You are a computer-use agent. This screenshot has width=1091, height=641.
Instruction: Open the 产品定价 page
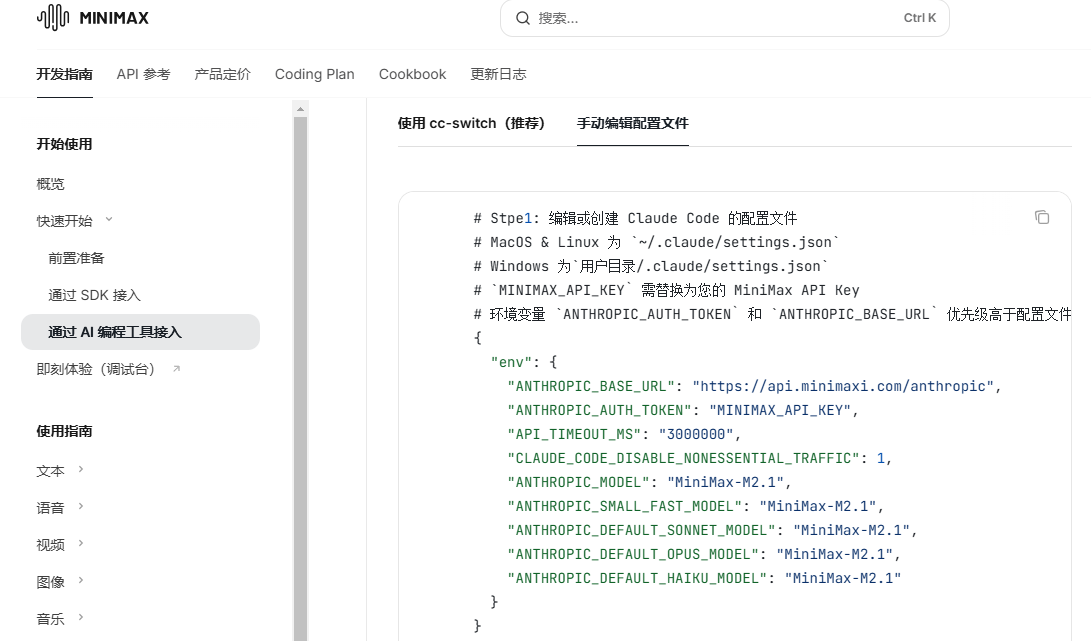point(222,74)
